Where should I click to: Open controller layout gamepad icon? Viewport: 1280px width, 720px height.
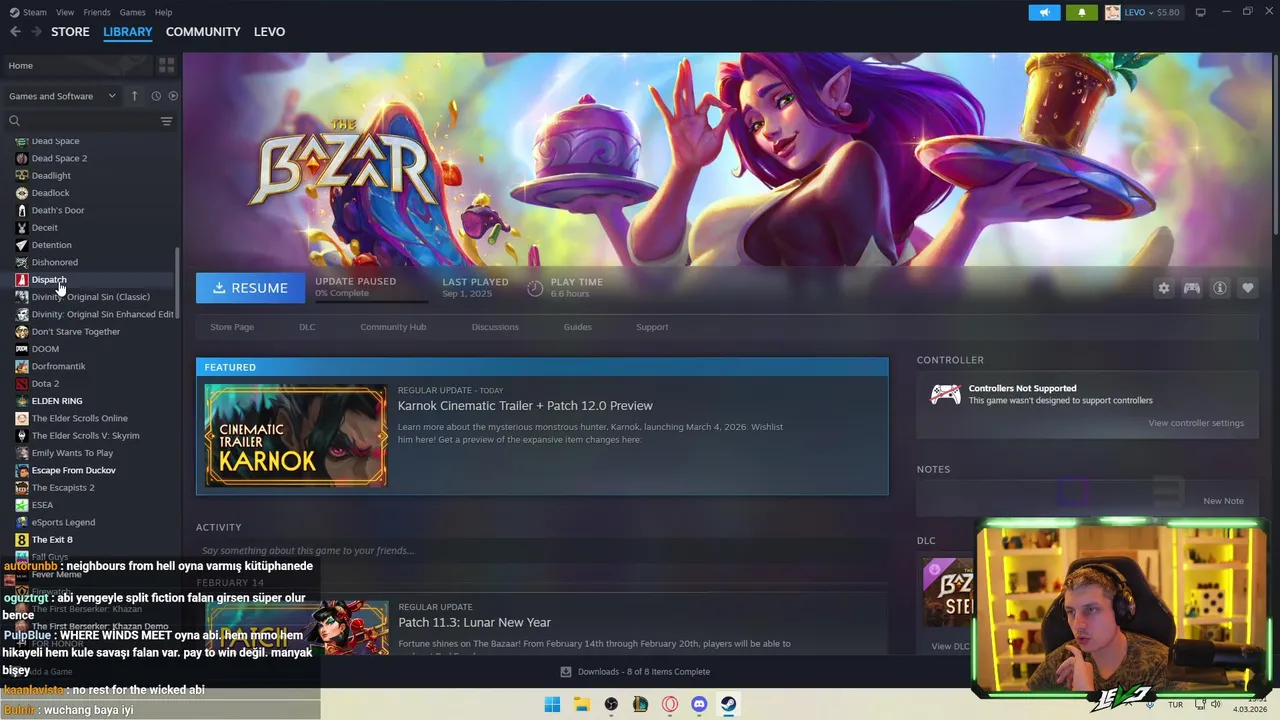click(1192, 288)
